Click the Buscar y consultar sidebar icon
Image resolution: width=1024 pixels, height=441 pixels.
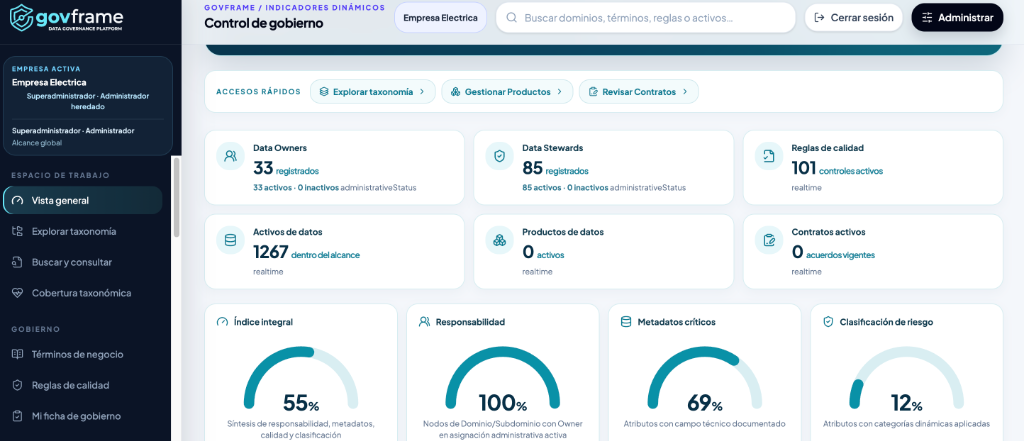click(x=18, y=262)
